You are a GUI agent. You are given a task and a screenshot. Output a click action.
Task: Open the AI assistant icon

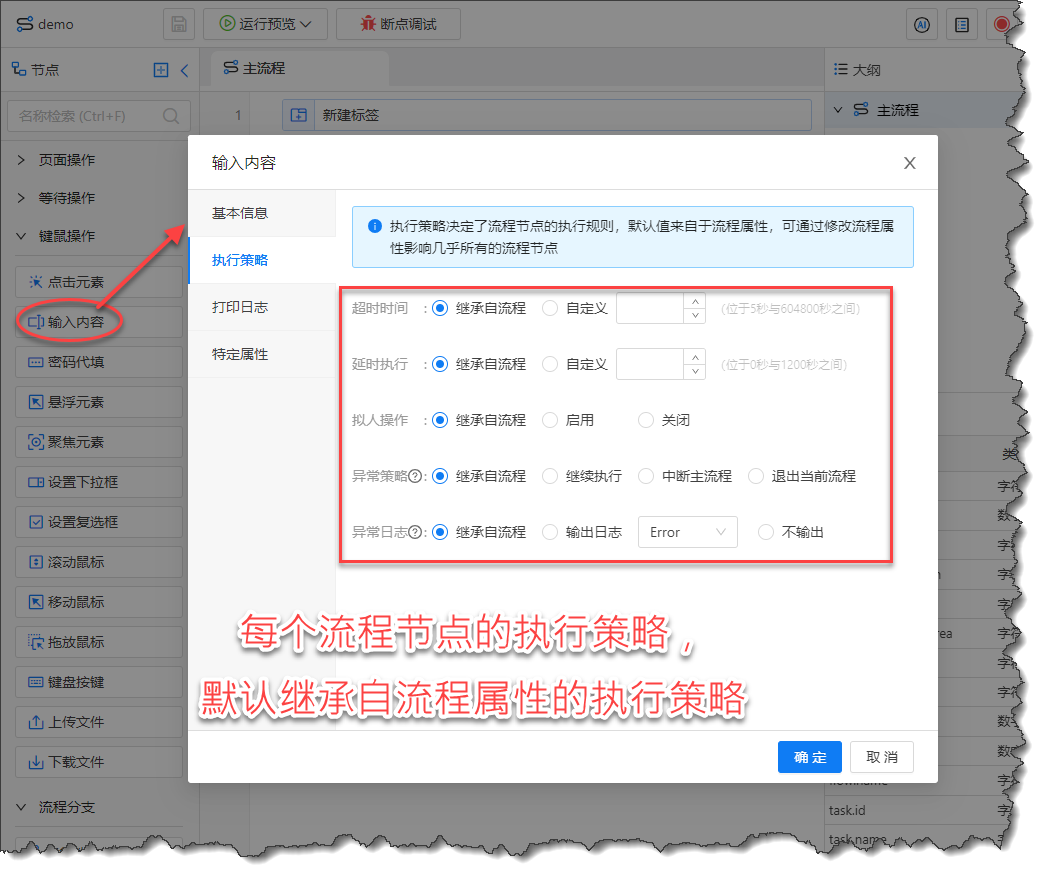(922, 25)
